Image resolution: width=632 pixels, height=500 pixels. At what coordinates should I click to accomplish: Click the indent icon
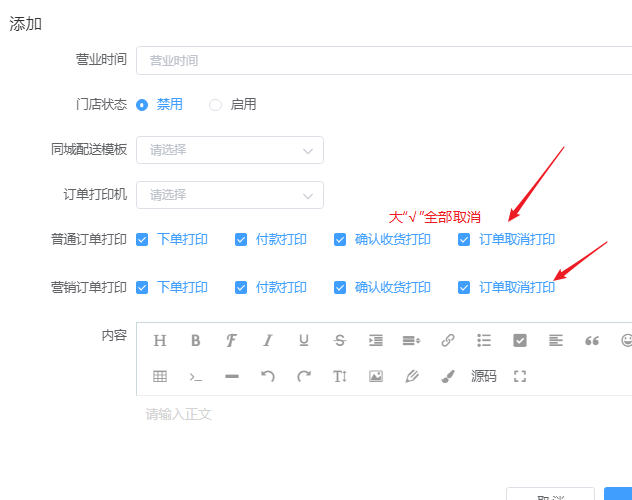click(376, 341)
